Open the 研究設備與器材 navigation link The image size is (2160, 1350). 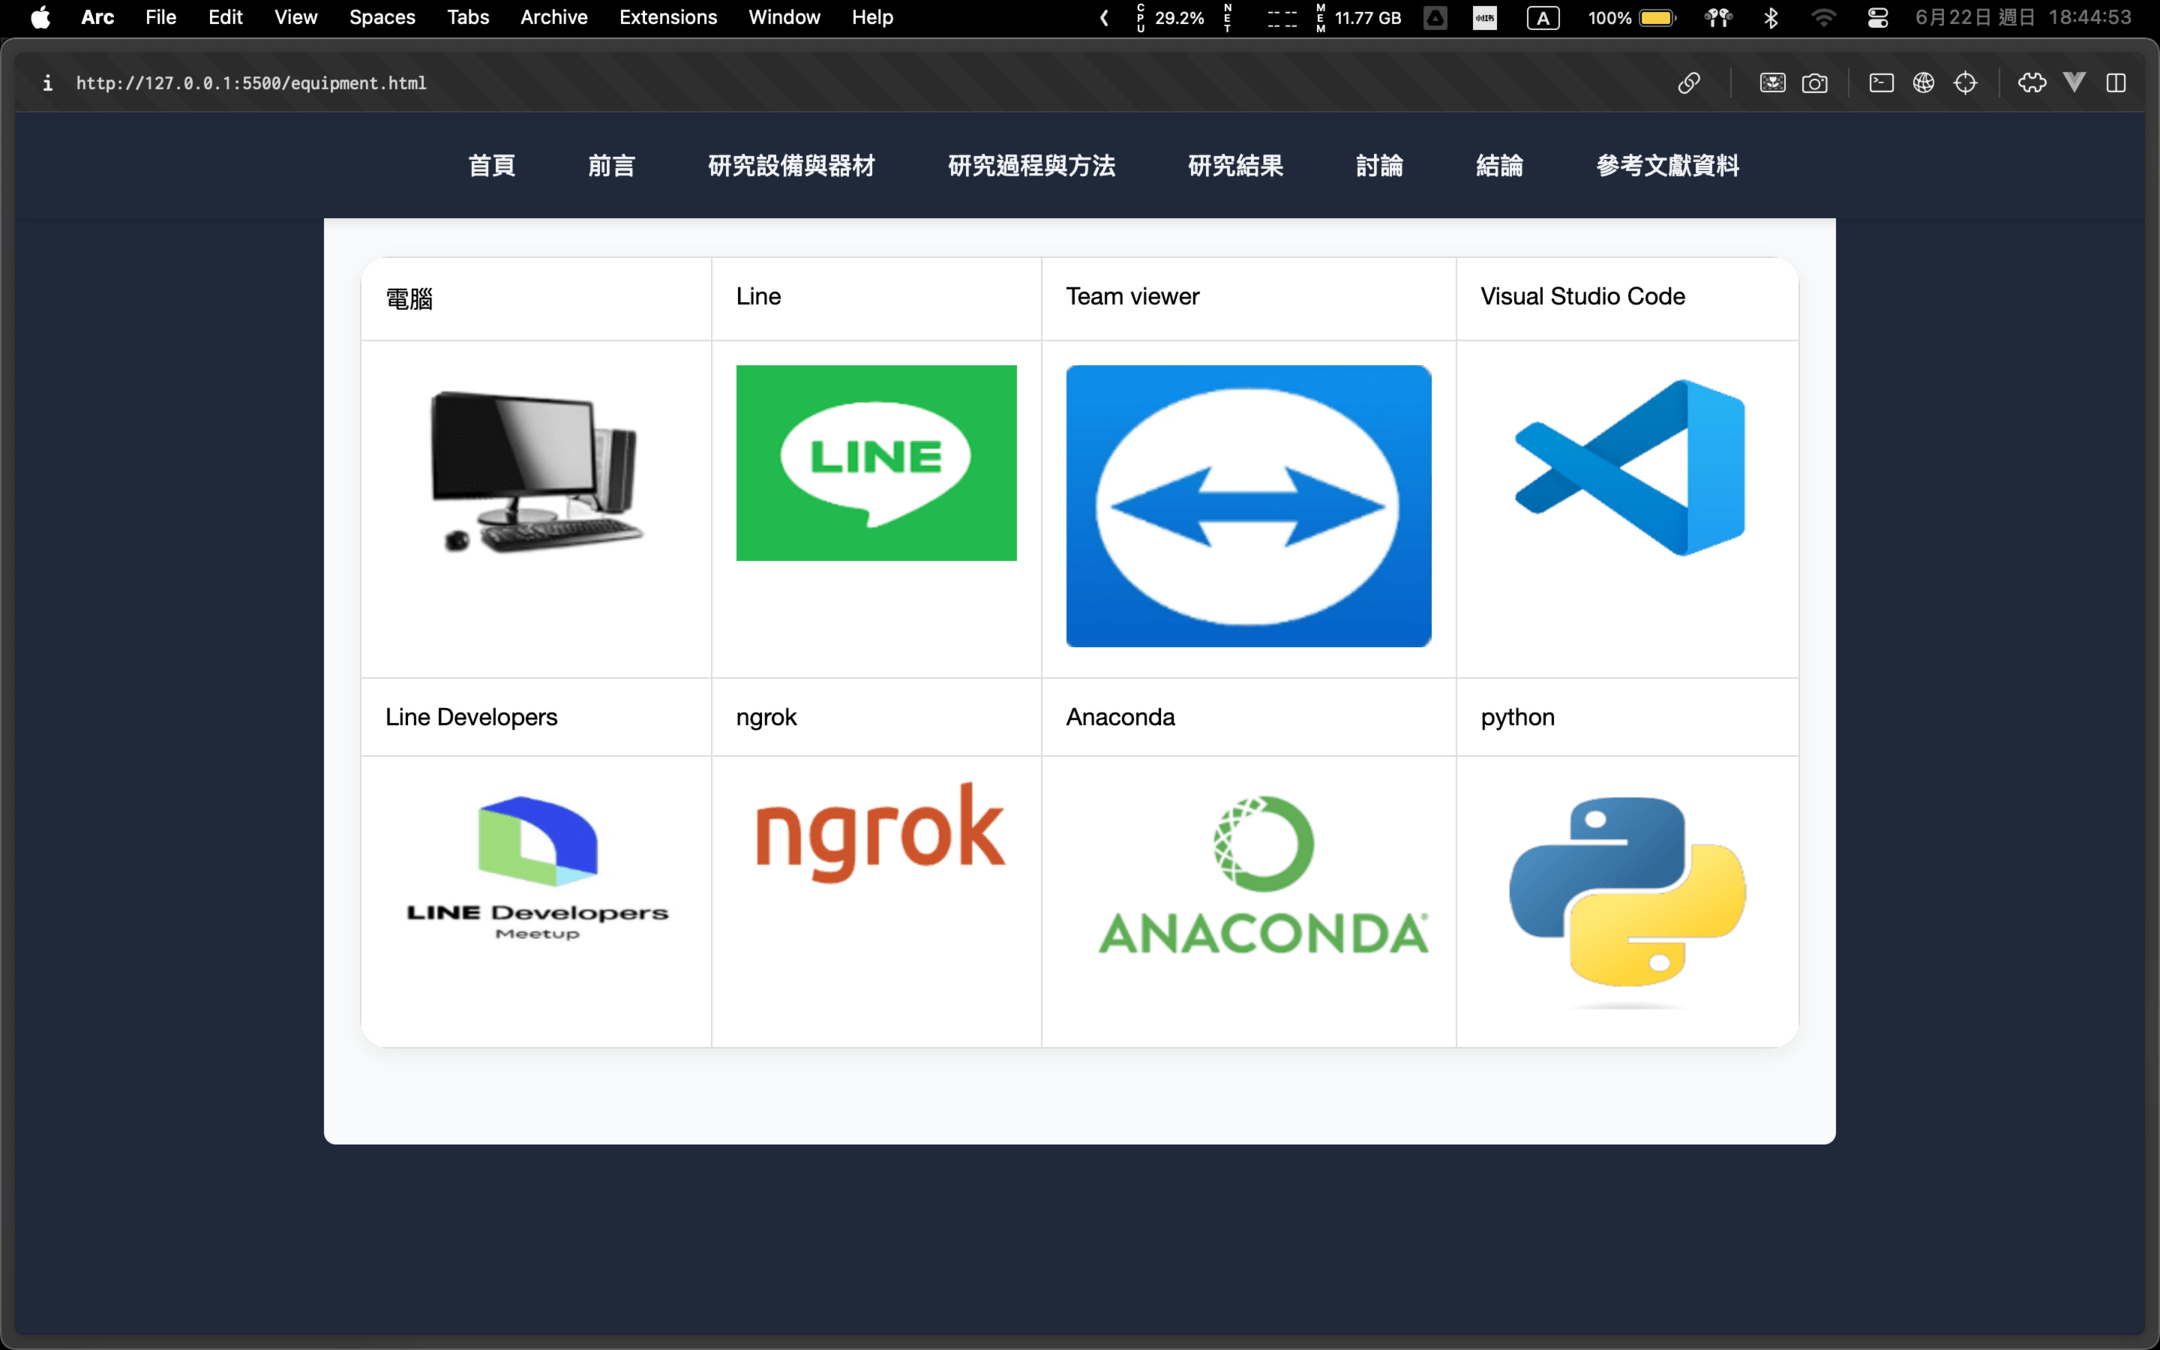pos(791,166)
